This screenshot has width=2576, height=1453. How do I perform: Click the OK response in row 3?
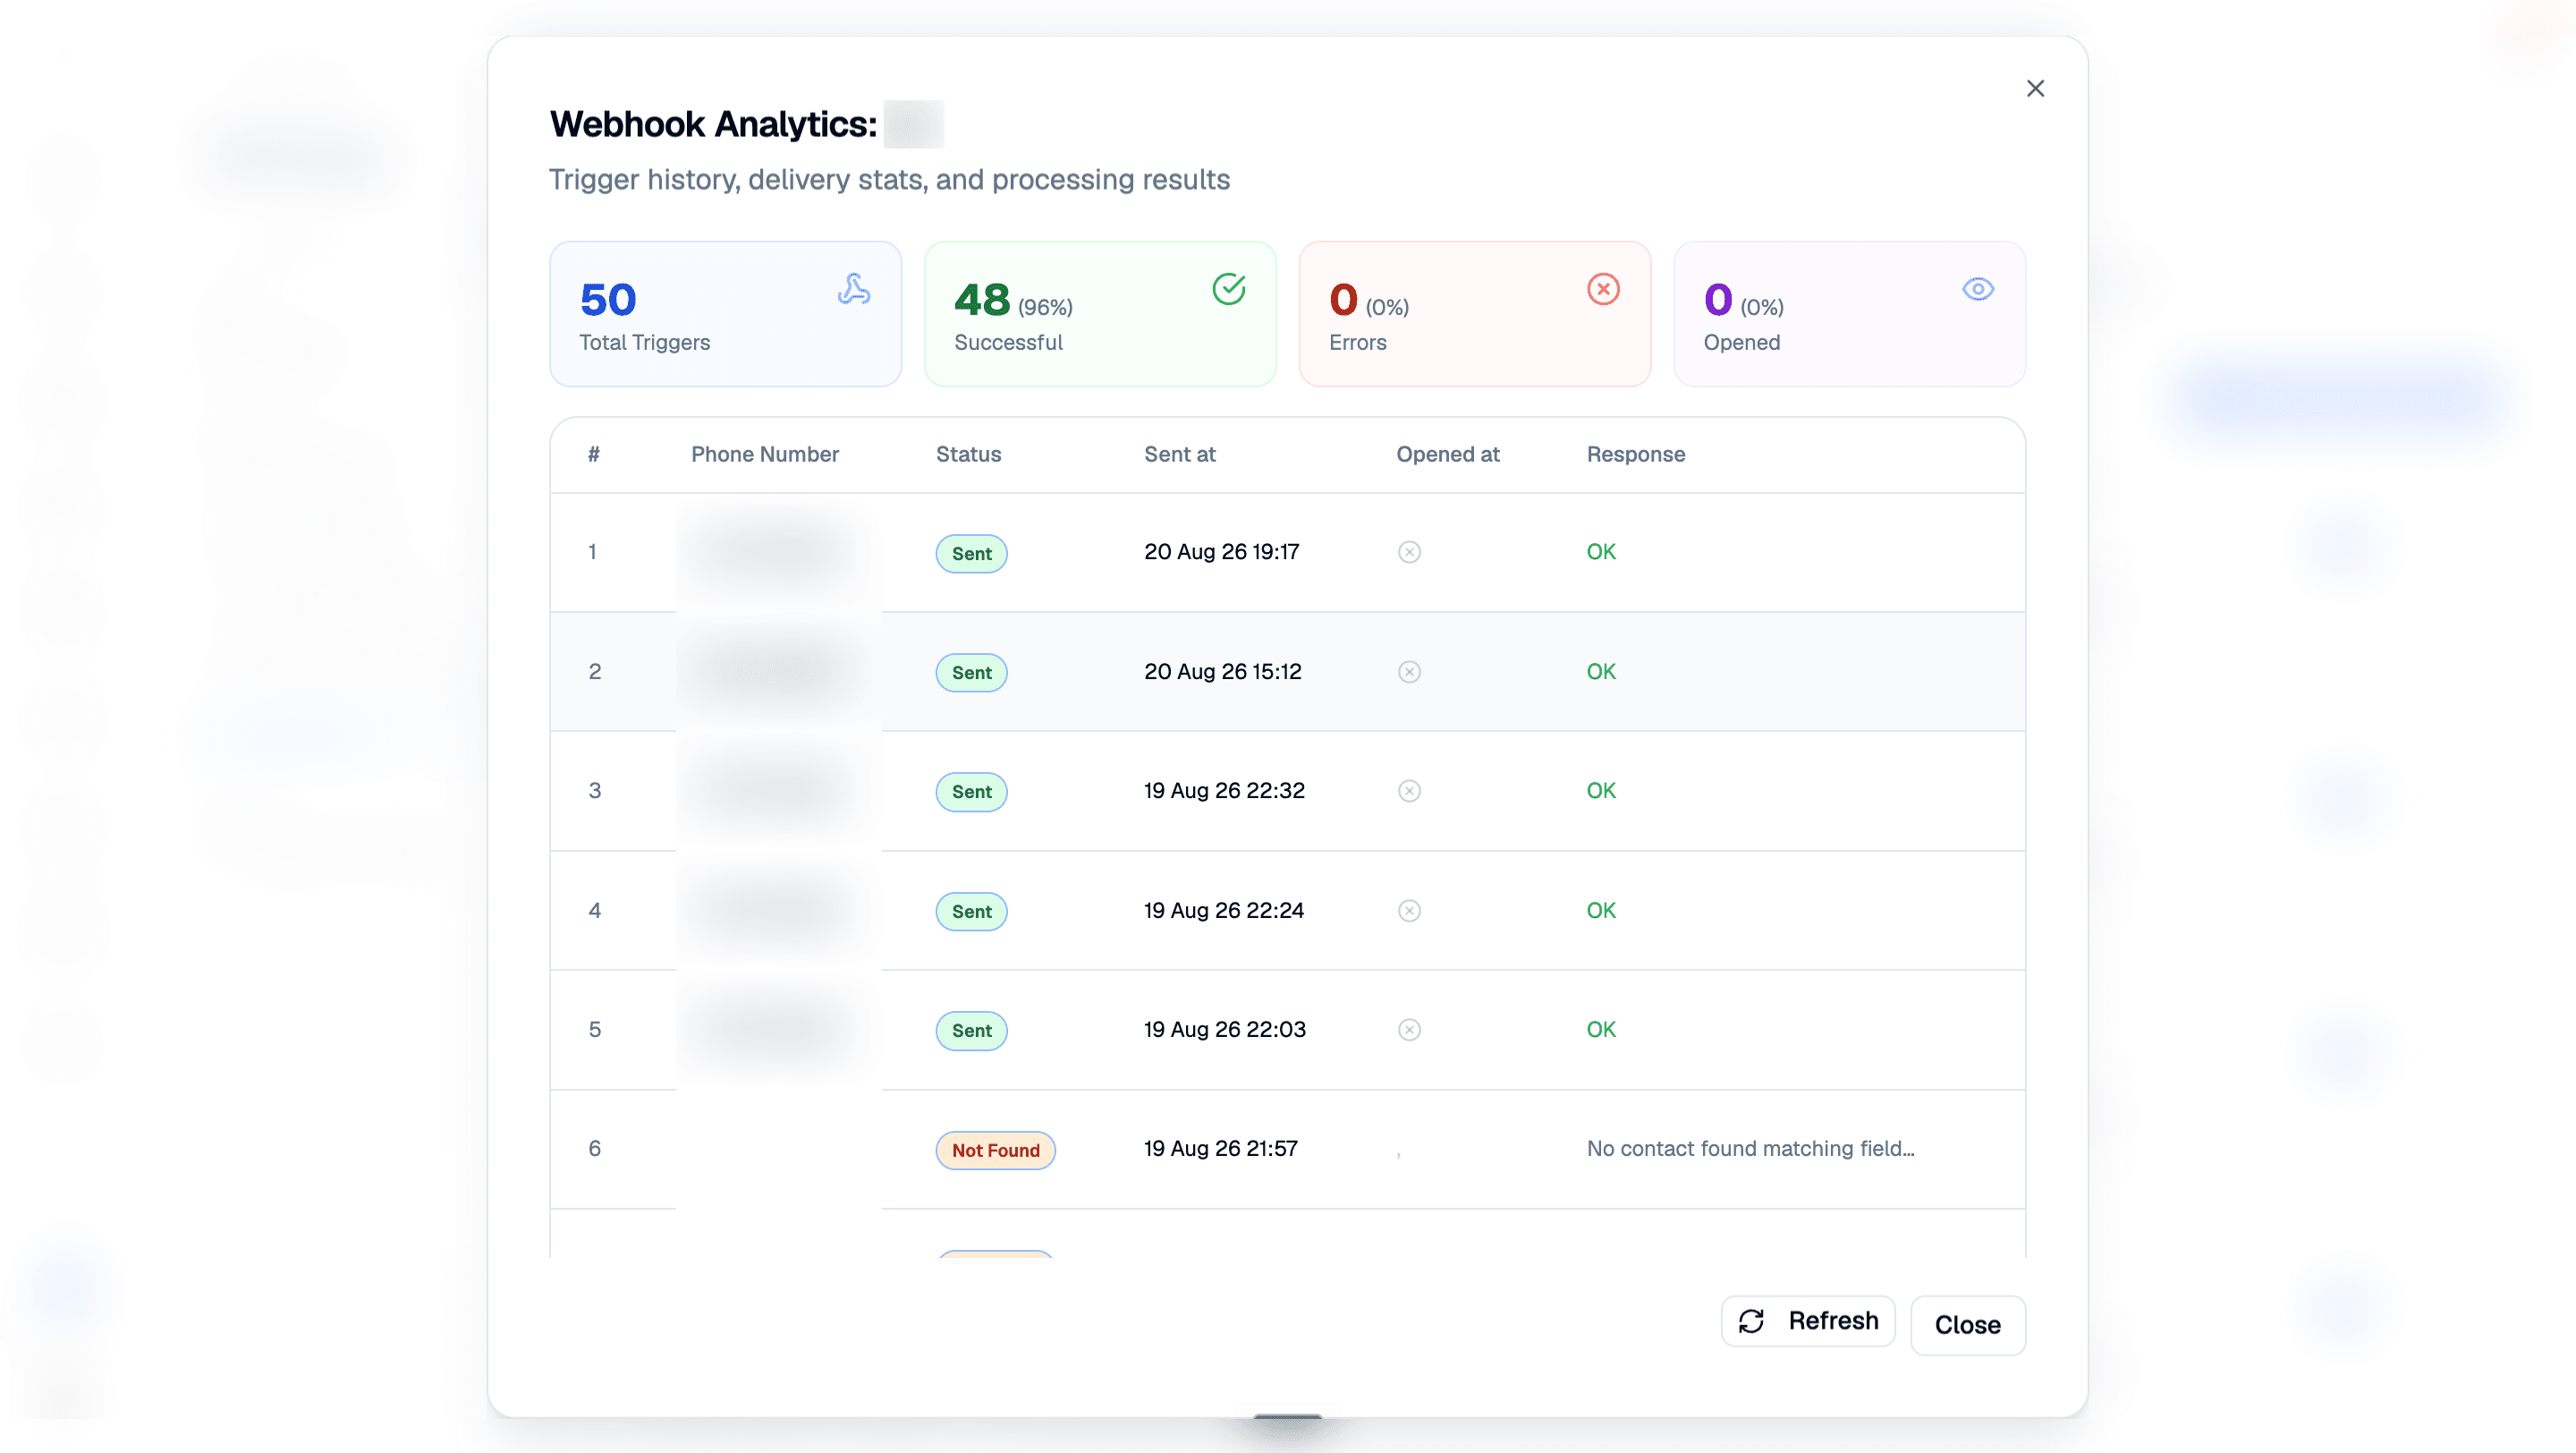coord(1601,791)
